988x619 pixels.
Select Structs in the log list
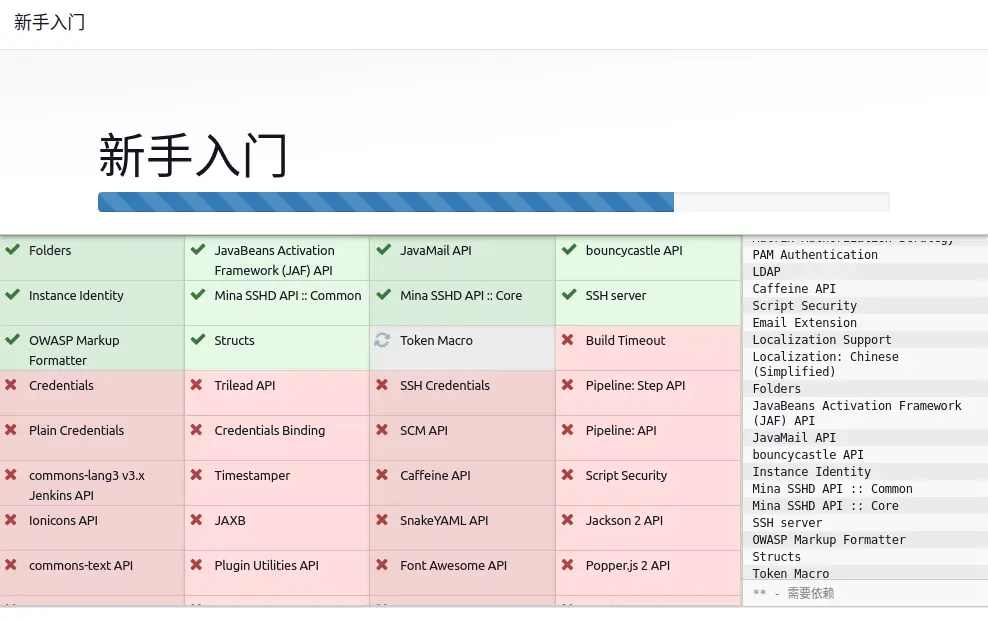pyautogui.click(x=776, y=557)
